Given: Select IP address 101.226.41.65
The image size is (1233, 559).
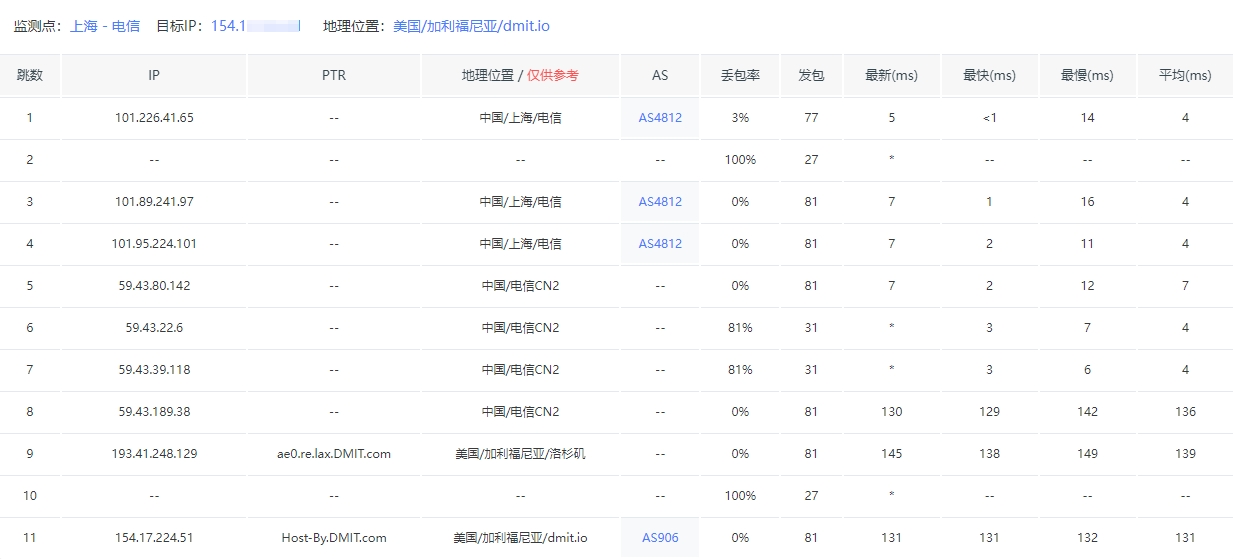Looking at the screenshot, I should (x=154, y=118).
